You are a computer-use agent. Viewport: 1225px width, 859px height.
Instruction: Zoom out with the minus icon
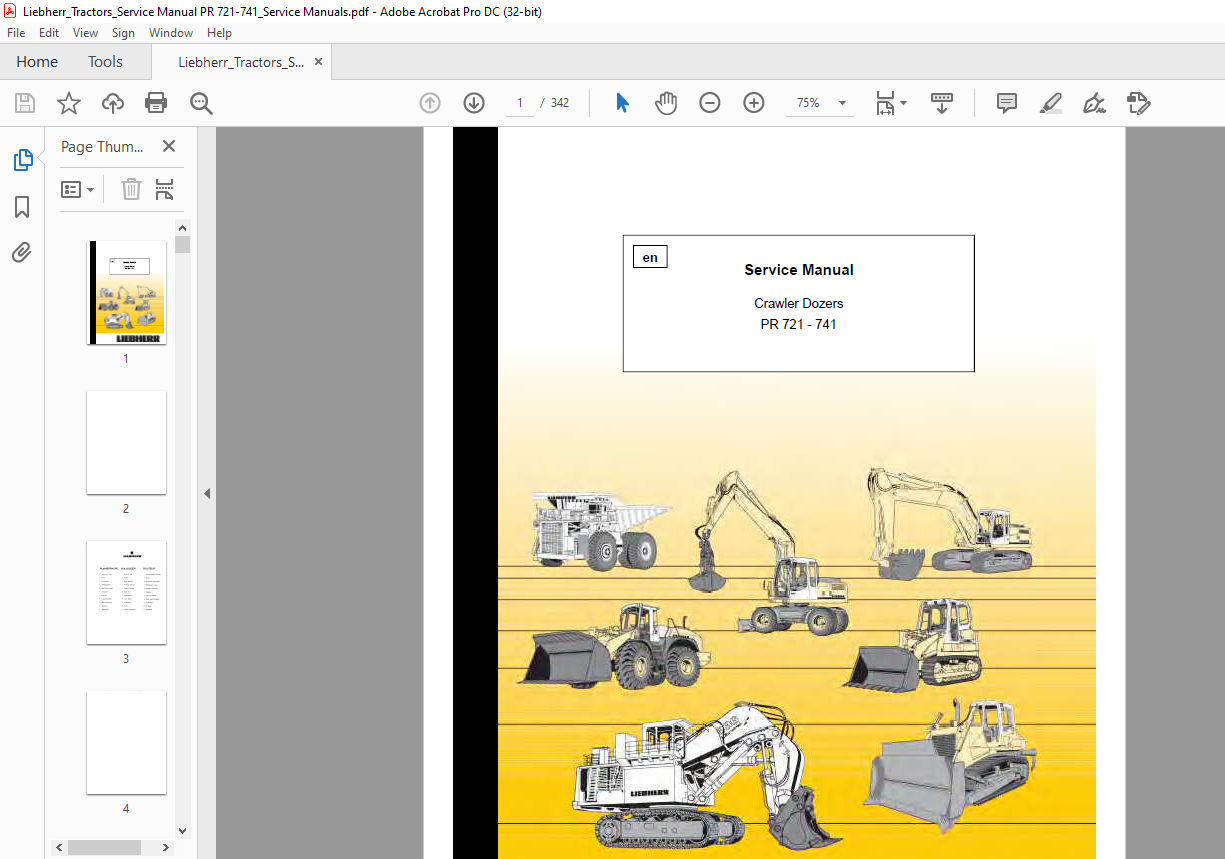click(710, 103)
